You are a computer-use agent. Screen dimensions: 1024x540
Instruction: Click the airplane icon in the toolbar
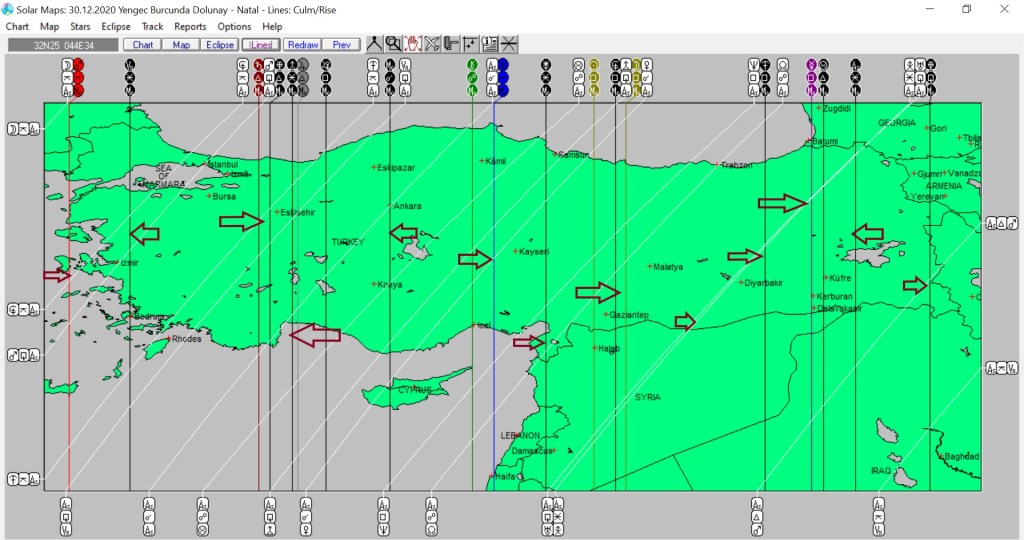432,44
